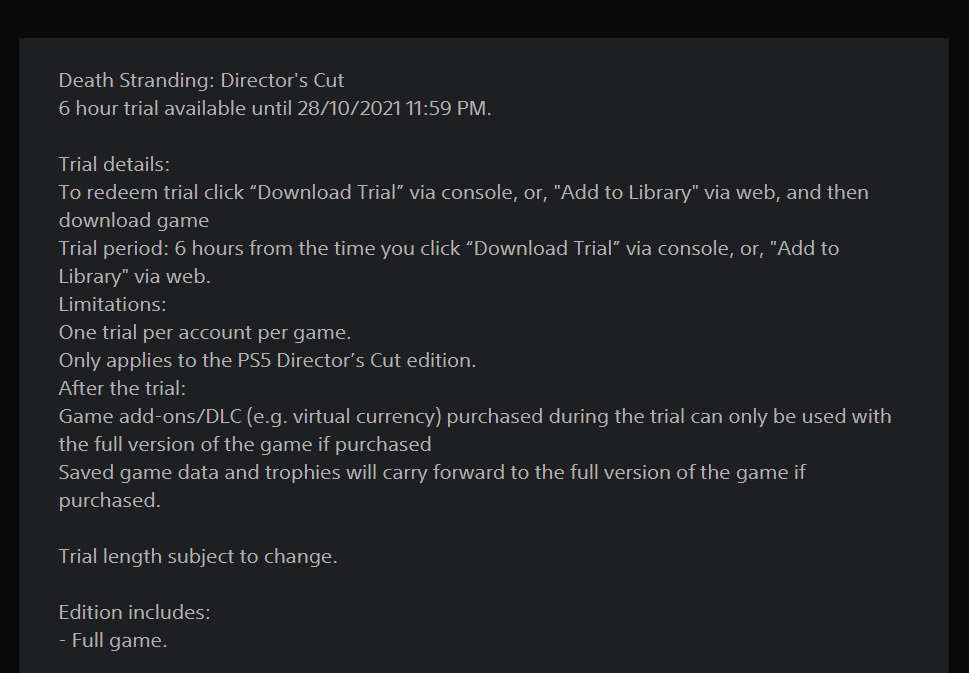Click the "Trial details:" heading

[114, 164]
